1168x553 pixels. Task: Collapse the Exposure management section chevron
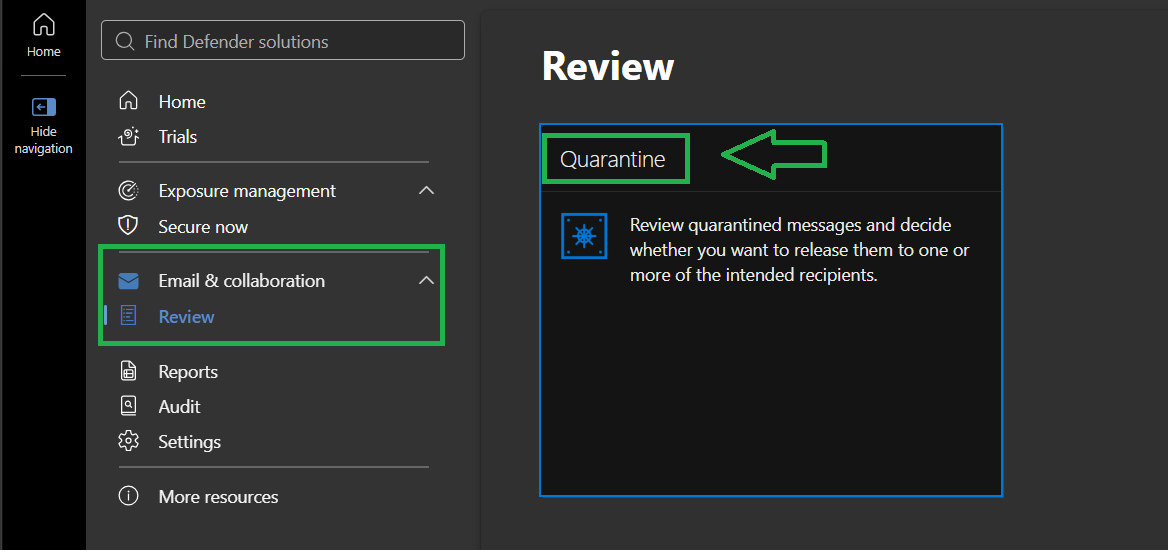pos(426,191)
